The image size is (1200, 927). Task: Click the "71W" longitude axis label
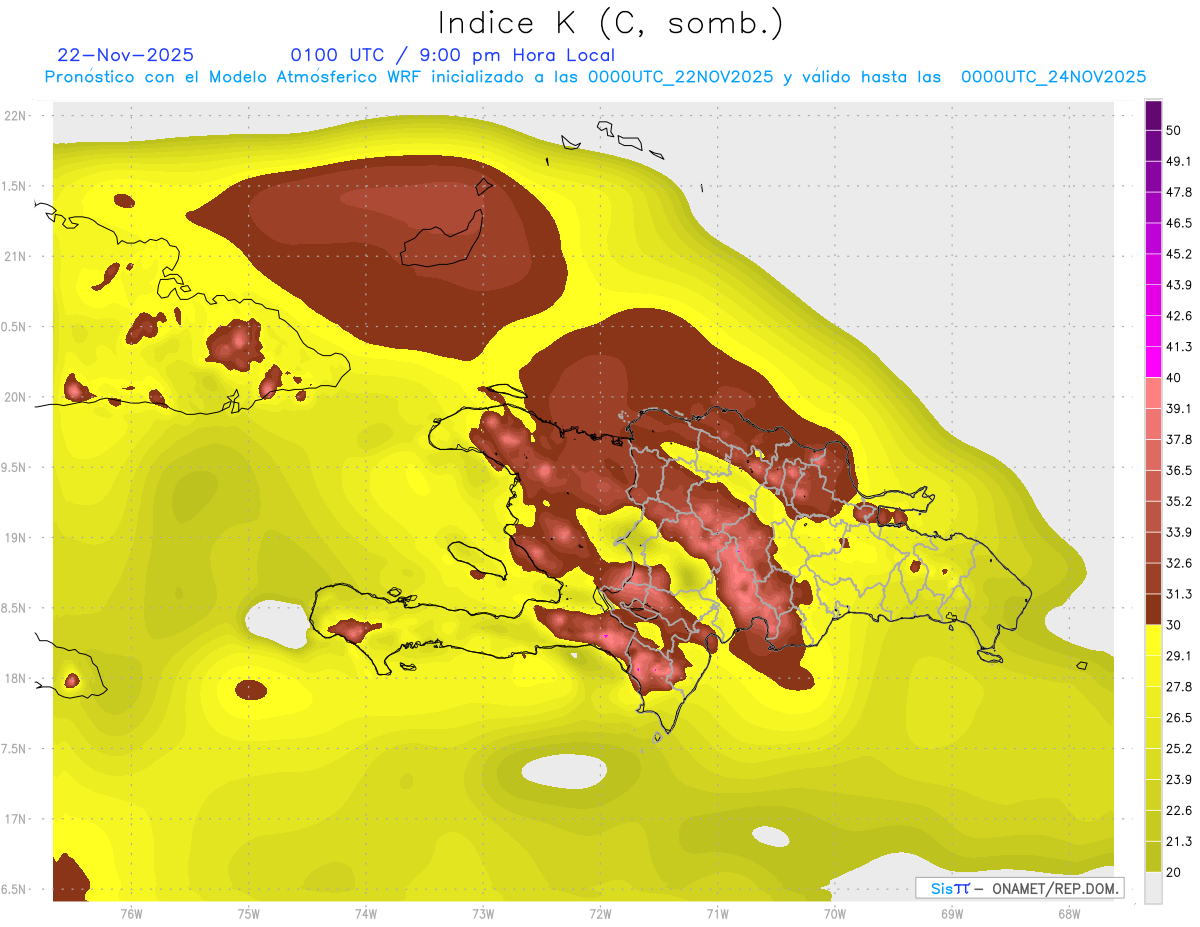point(717,913)
